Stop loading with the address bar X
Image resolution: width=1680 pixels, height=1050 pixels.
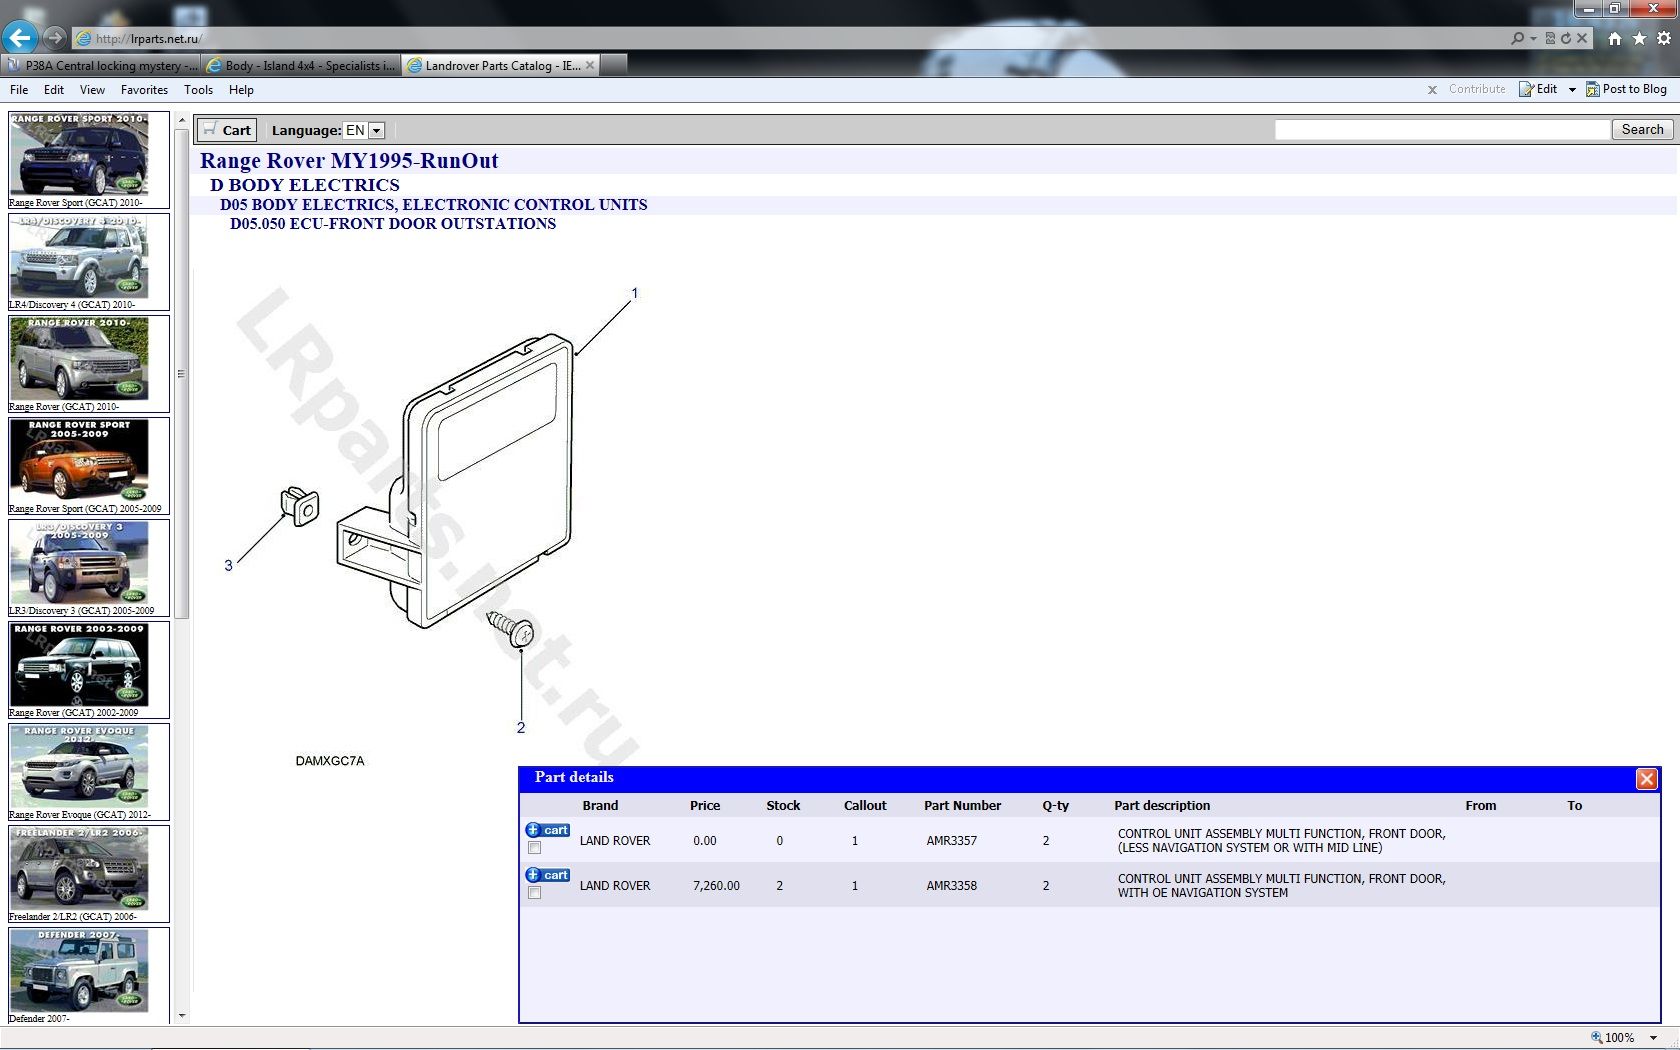[x=1582, y=38]
